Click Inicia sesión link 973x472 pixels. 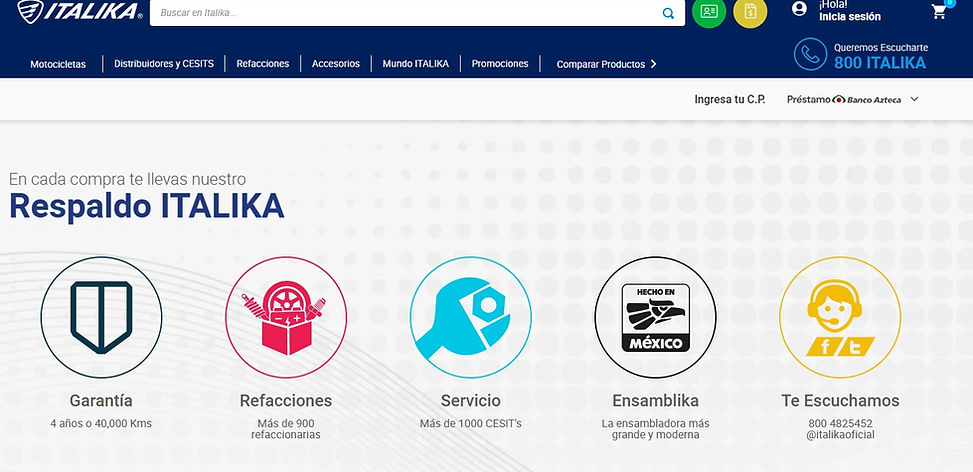[850, 17]
